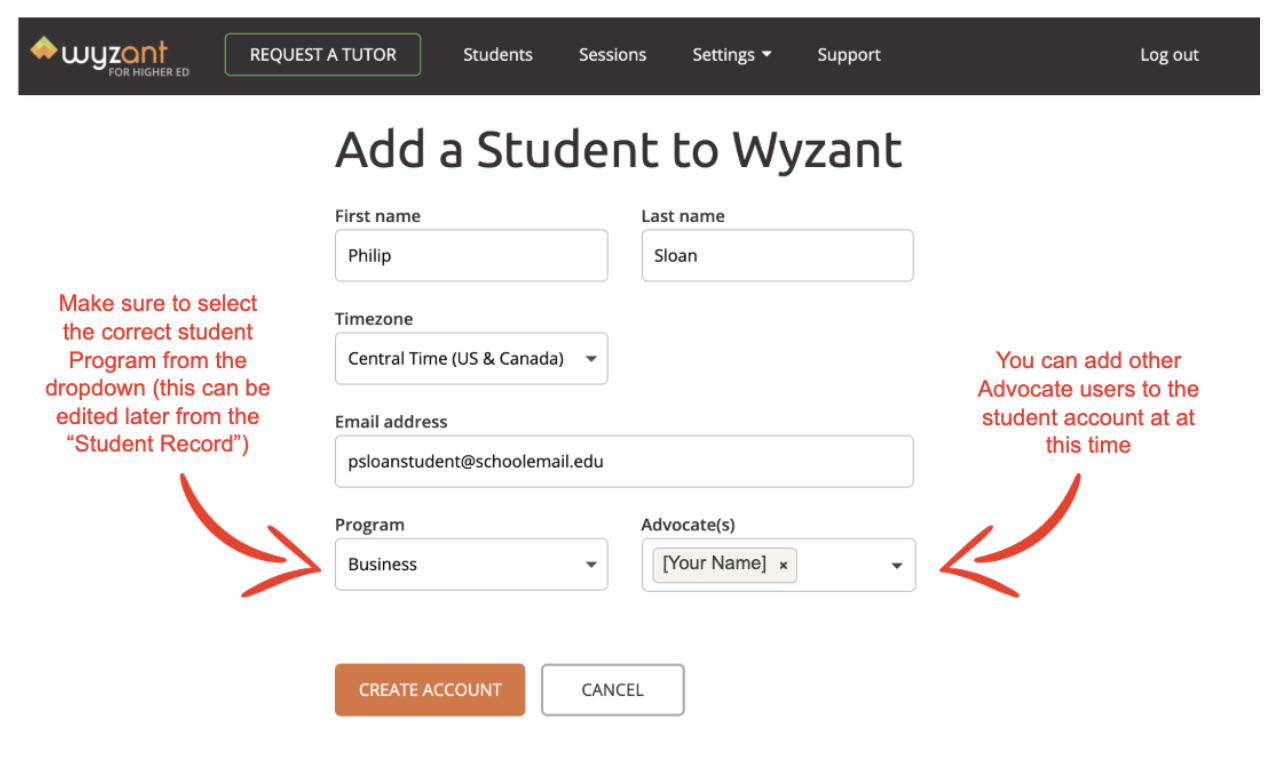The image size is (1278, 766).
Task: Go to the Students page
Action: [x=498, y=55]
